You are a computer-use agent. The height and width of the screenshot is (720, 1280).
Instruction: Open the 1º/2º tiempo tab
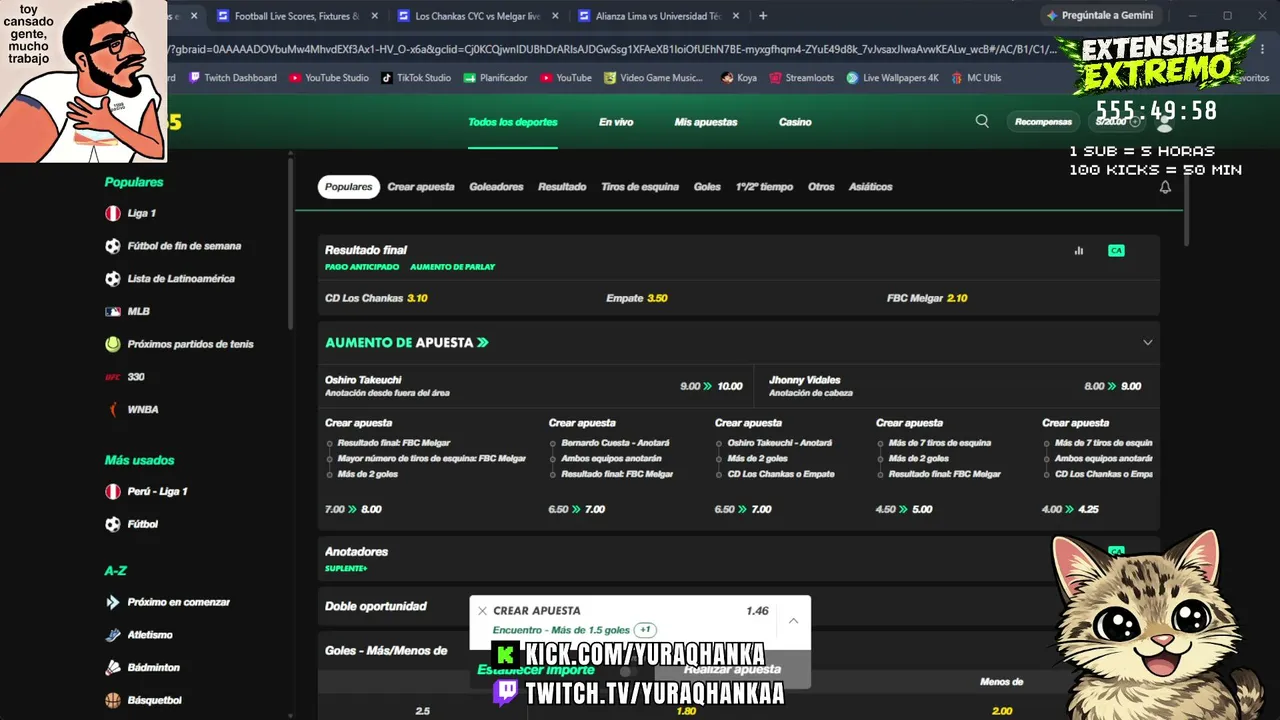764,187
